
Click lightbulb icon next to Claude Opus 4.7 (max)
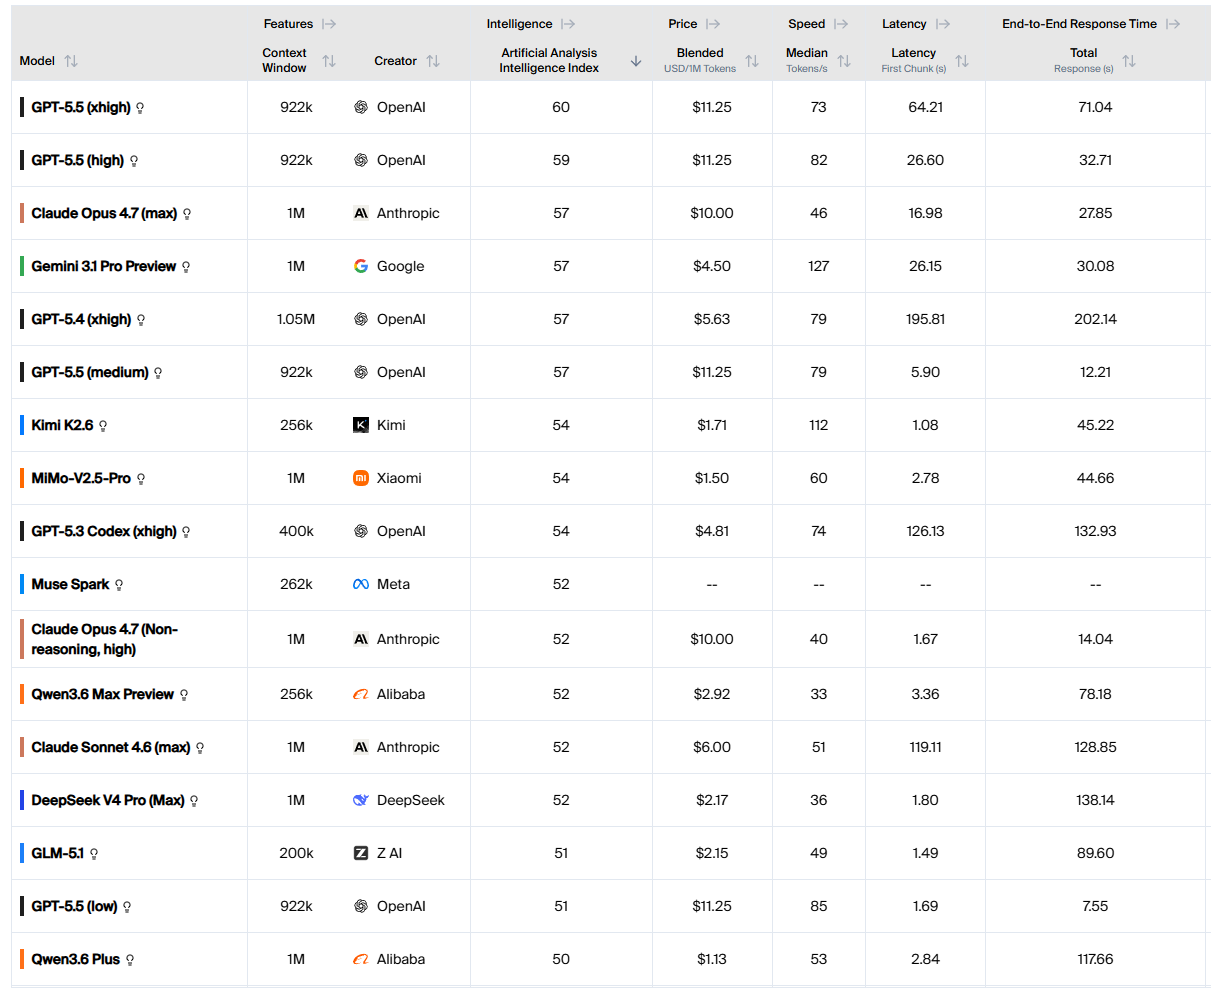point(187,214)
